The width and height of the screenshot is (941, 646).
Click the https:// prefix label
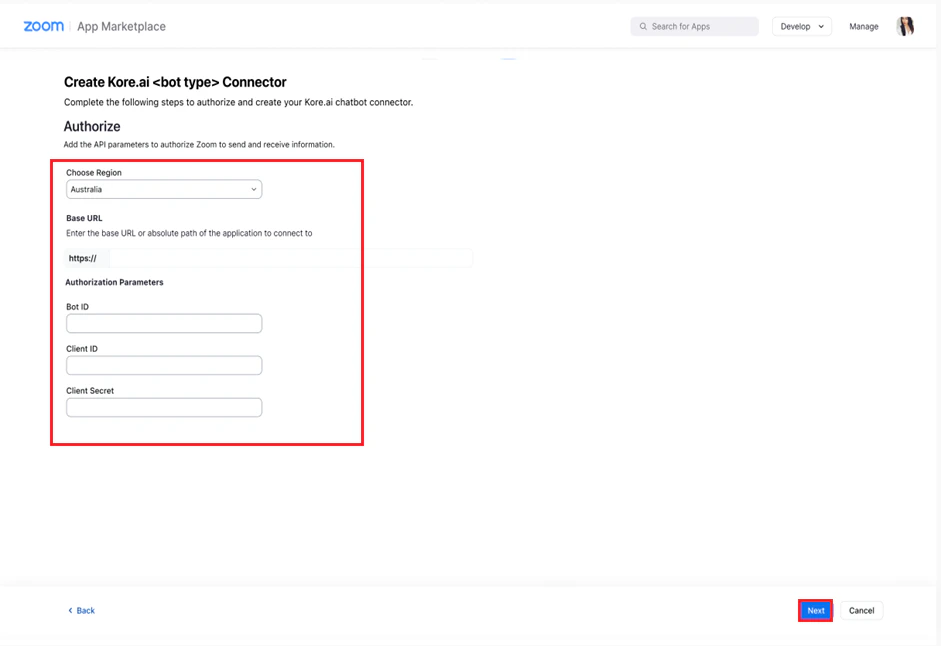tap(83, 258)
